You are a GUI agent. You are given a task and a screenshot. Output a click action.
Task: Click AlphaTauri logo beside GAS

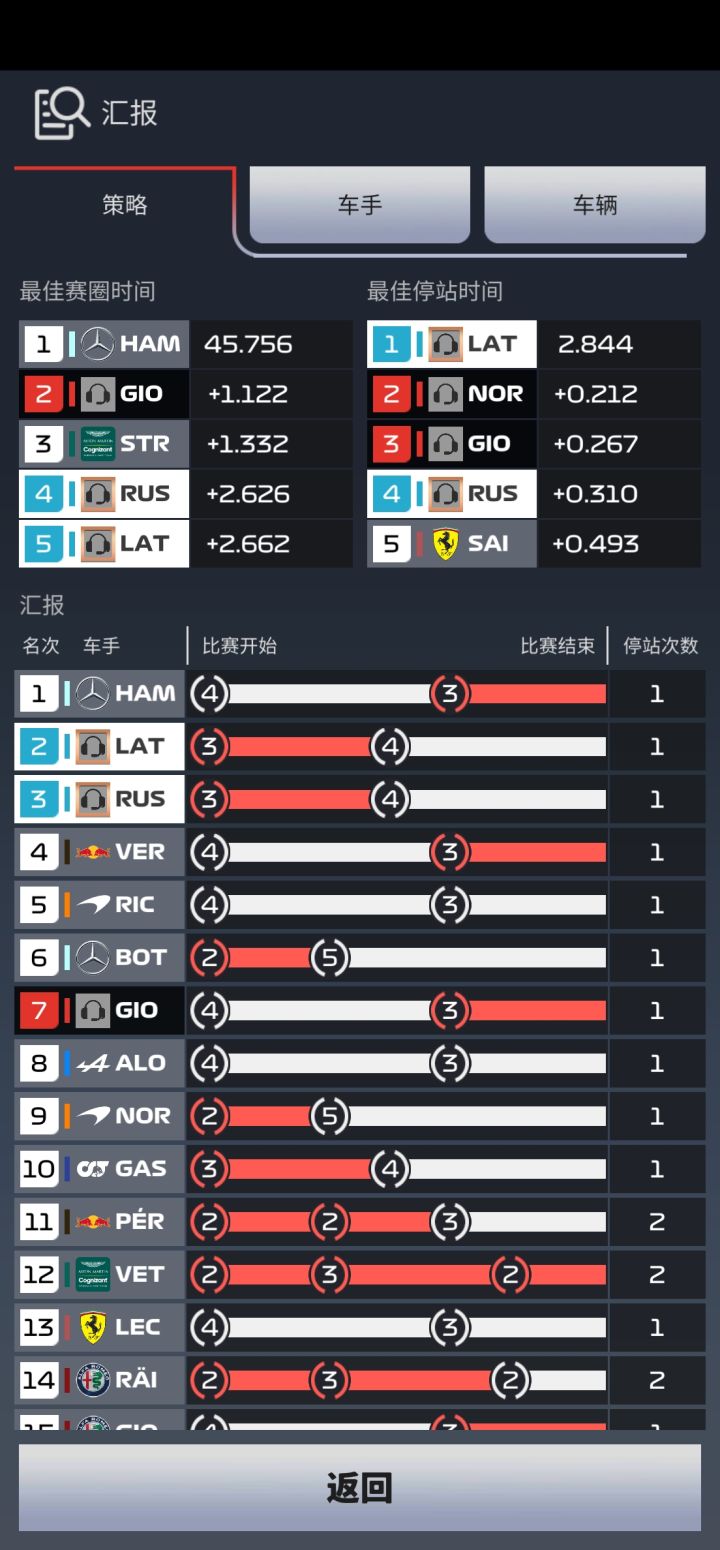point(93,1169)
